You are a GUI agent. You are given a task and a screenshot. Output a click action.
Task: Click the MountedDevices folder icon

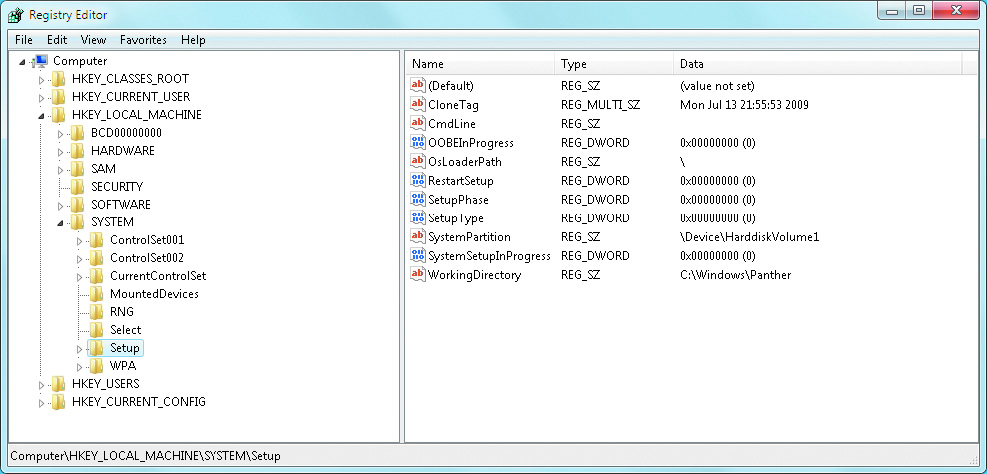pos(96,294)
